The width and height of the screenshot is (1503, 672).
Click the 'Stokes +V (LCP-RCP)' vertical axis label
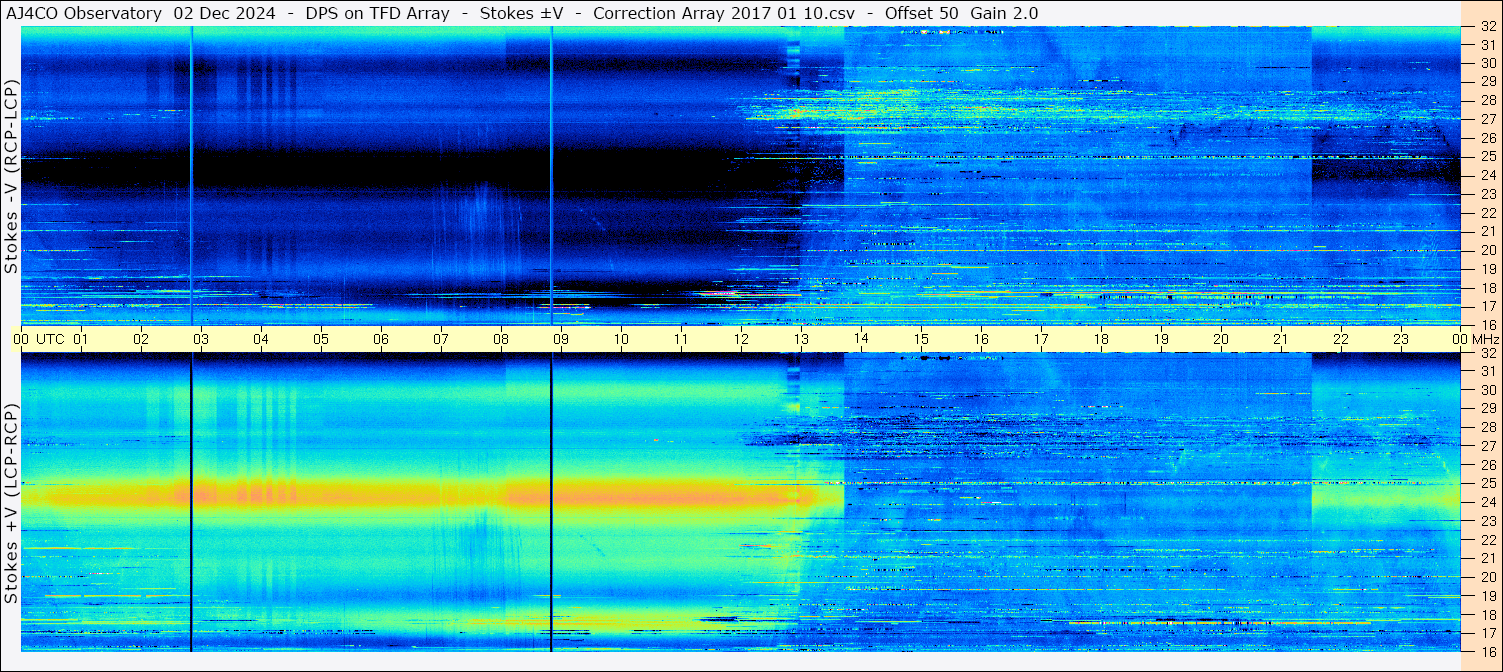click(11, 504)
